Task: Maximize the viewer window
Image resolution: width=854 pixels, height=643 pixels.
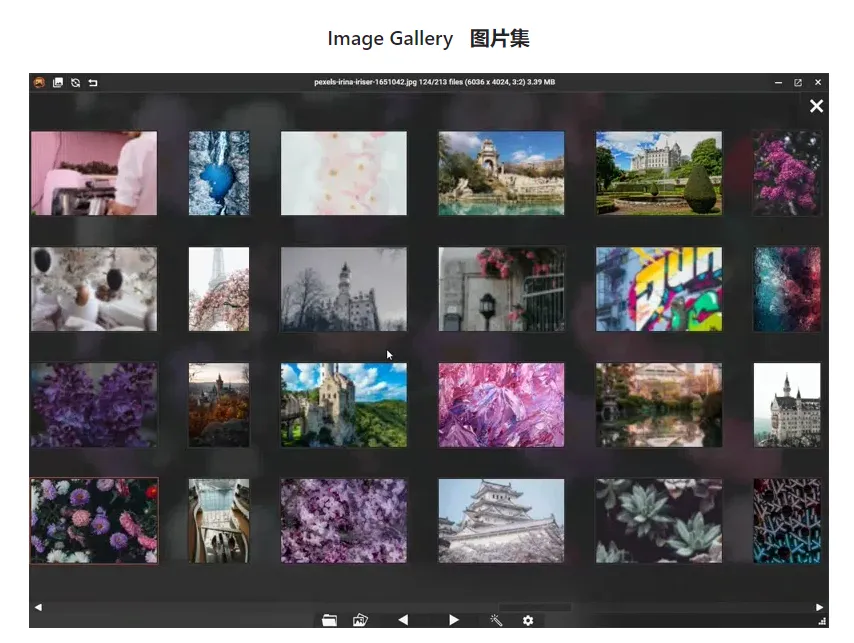Action: (798, 82)
